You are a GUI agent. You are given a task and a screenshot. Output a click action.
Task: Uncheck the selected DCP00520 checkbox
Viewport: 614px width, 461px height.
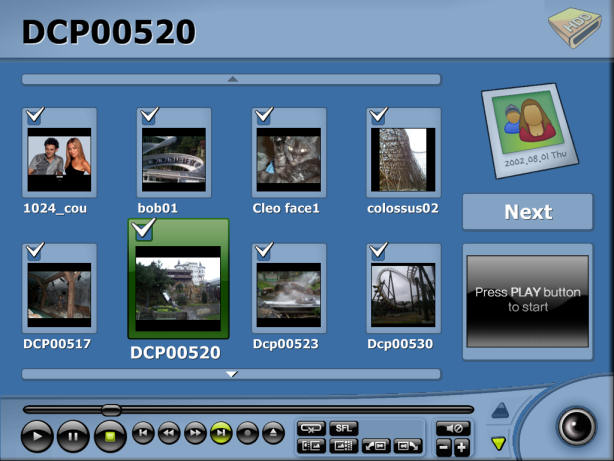click(144, 229)
